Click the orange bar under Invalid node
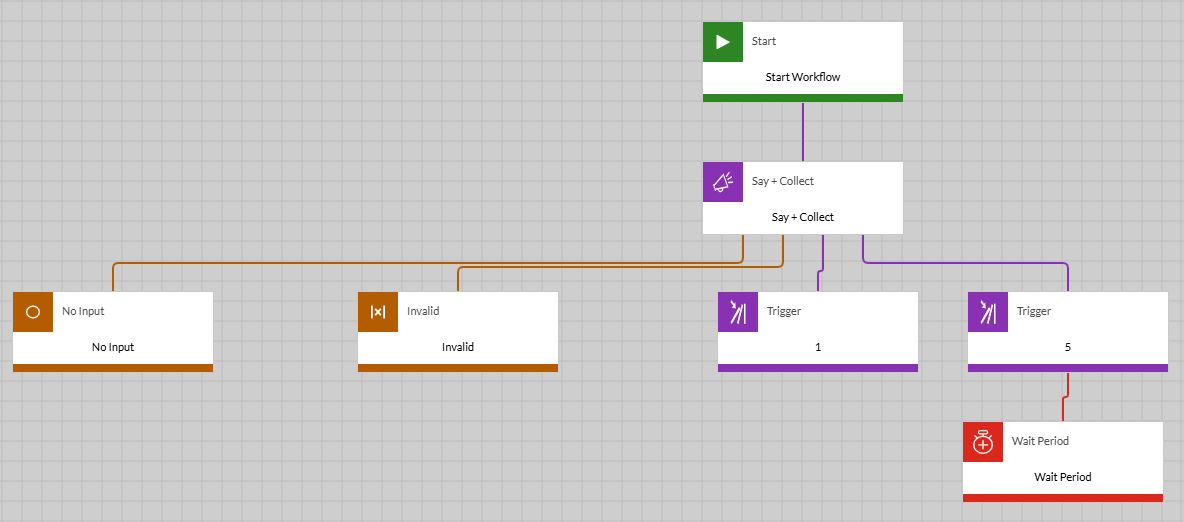The height and width of the screenshot is (522, 1184). (458, 368)
